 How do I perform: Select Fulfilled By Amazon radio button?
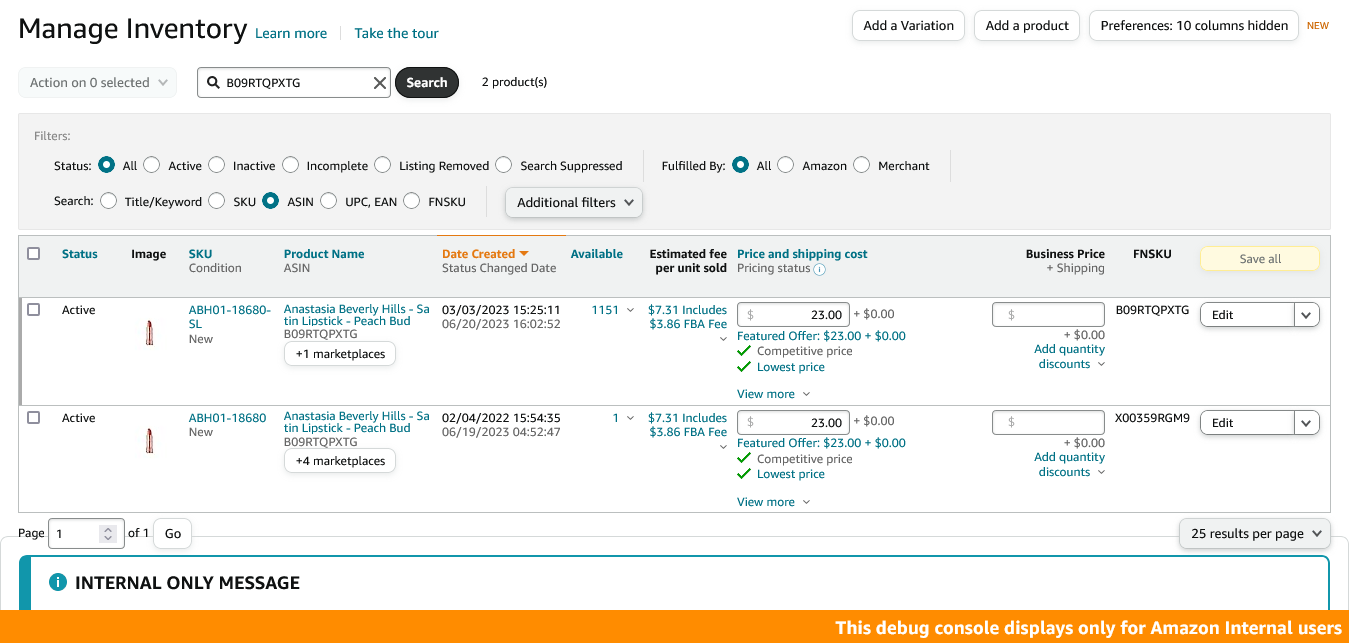pos(786,165)
